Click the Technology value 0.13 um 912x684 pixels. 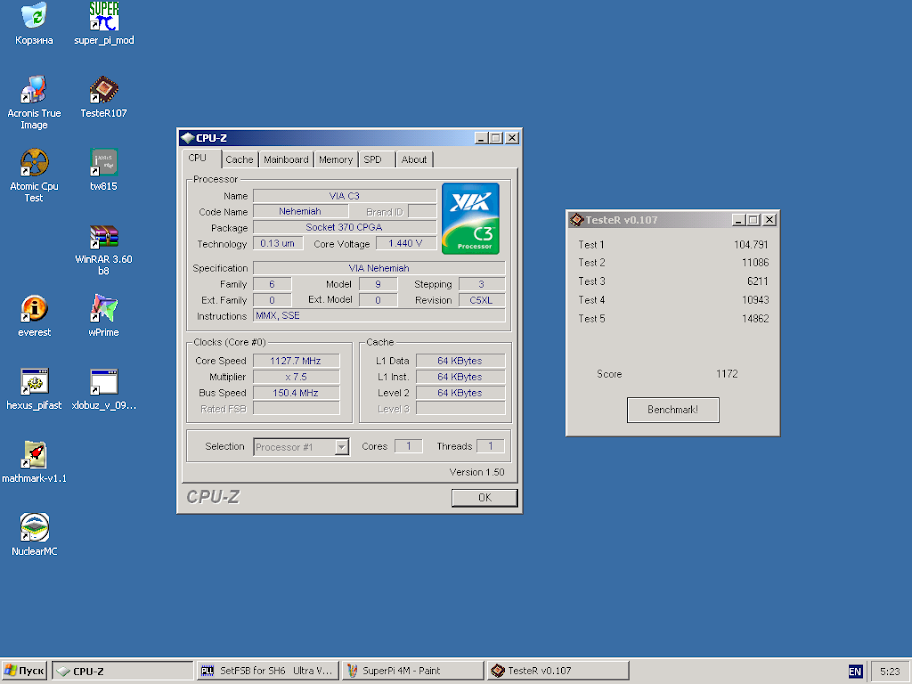click(278, 243)
